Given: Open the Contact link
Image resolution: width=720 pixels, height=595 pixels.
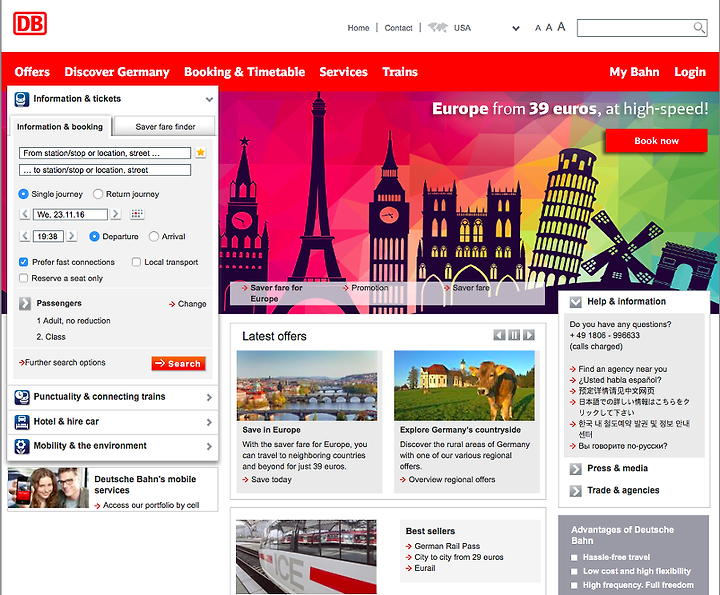Looking at the screenshot, I should click(x=398, y=28).
